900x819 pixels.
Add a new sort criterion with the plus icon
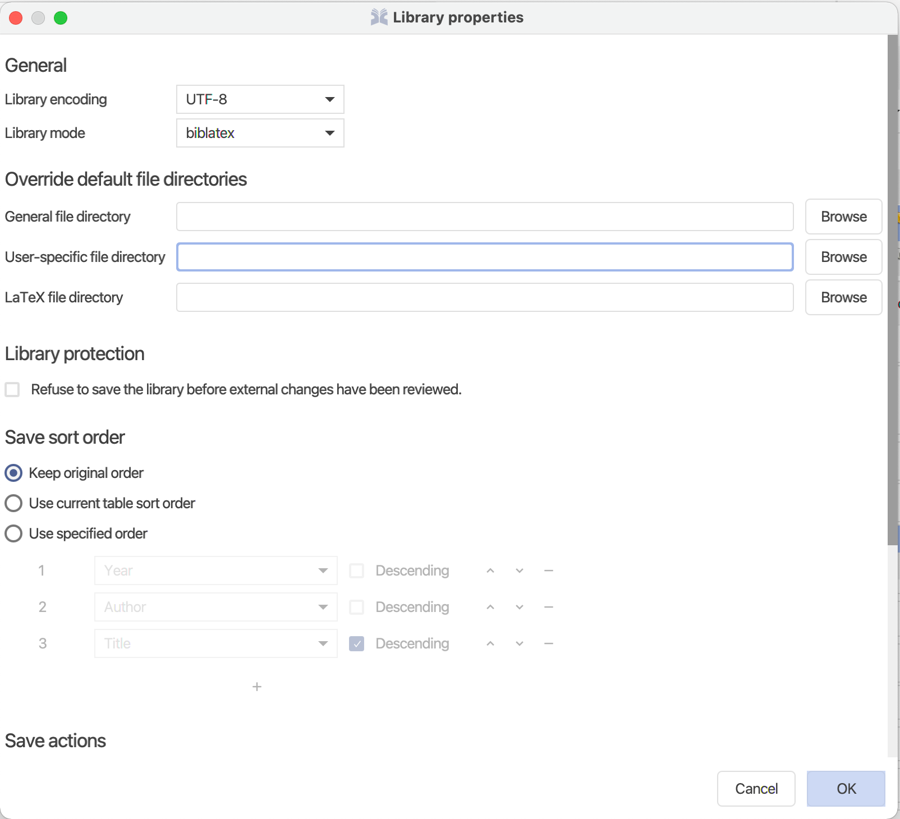pos(257,687)
